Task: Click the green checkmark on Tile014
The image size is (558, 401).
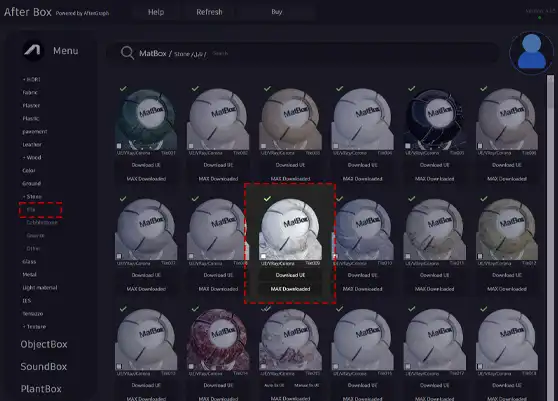Action: coord(195,309)
